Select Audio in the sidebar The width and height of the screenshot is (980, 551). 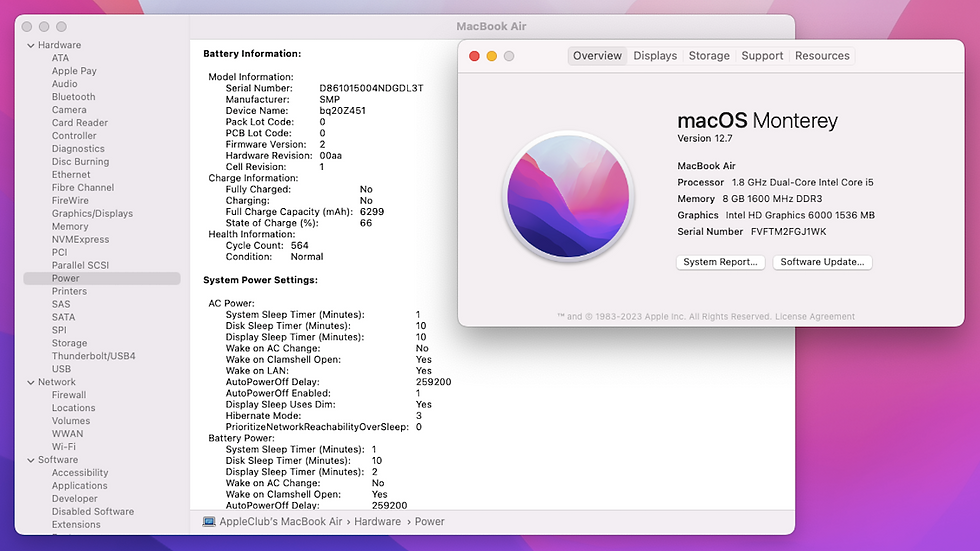pyautogui.click(x=64, y=84)
